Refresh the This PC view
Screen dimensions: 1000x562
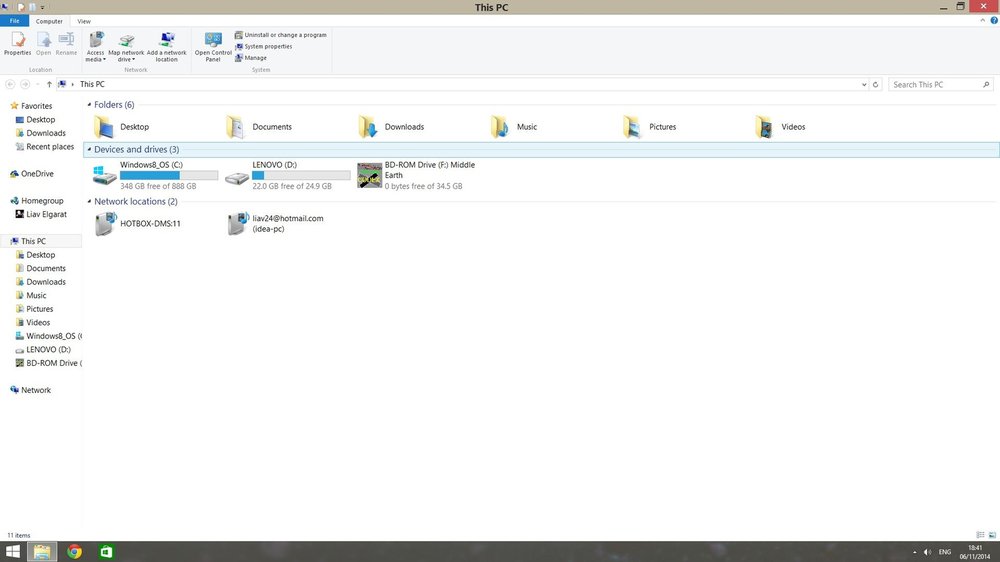point(876,84)
